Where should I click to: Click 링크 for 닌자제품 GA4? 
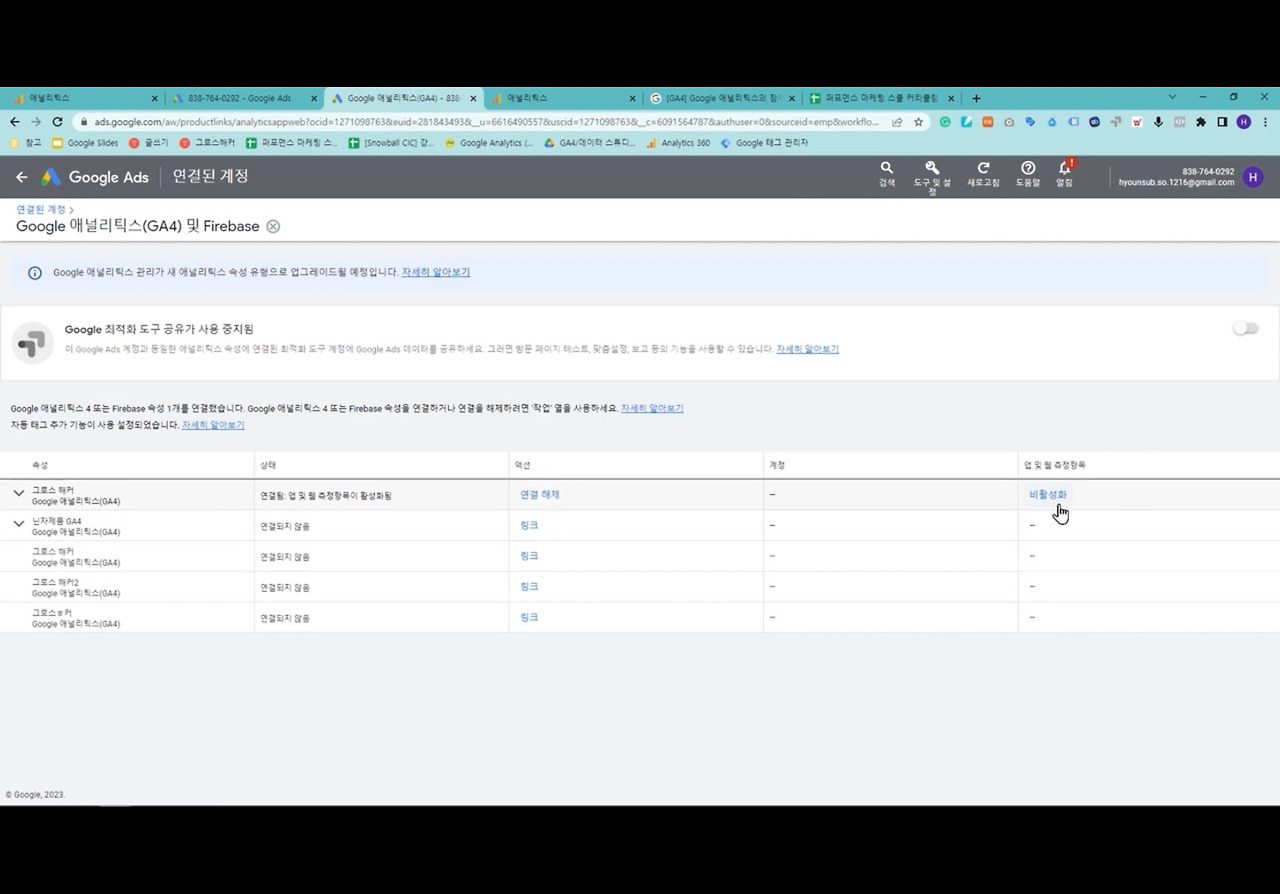pyautogui.click(x=529, y=525)
